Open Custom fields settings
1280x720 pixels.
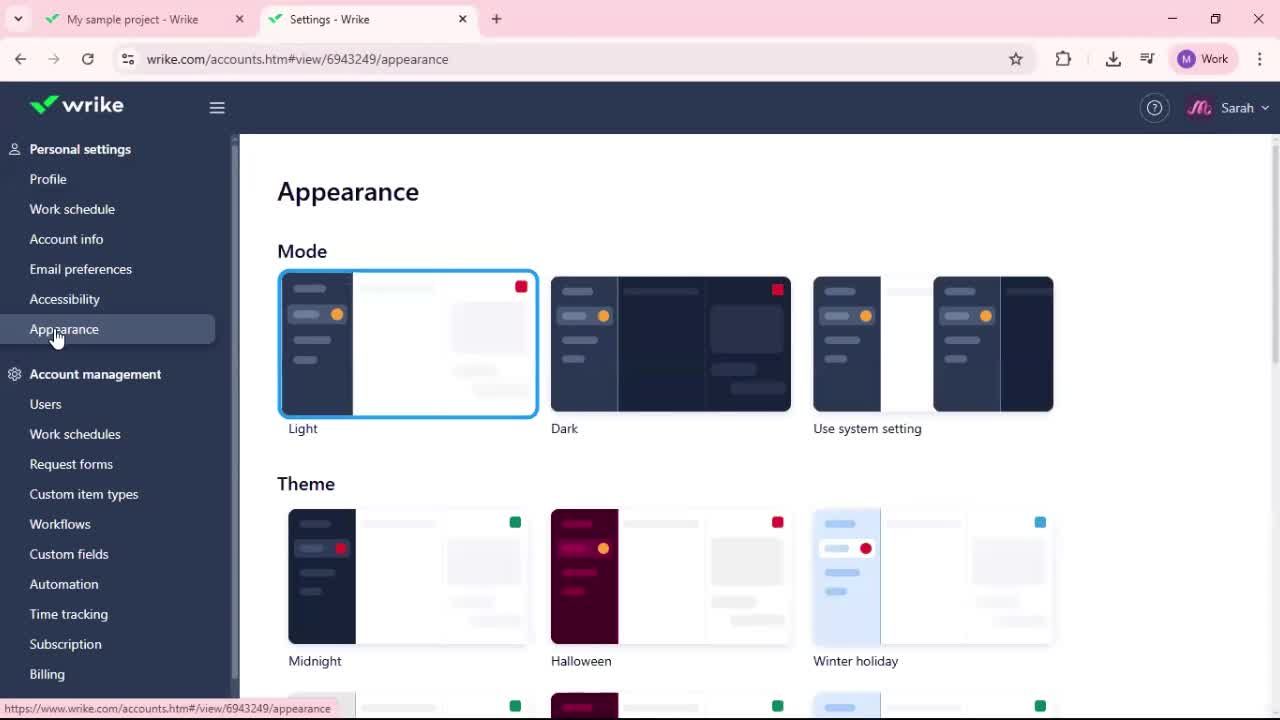69,554
